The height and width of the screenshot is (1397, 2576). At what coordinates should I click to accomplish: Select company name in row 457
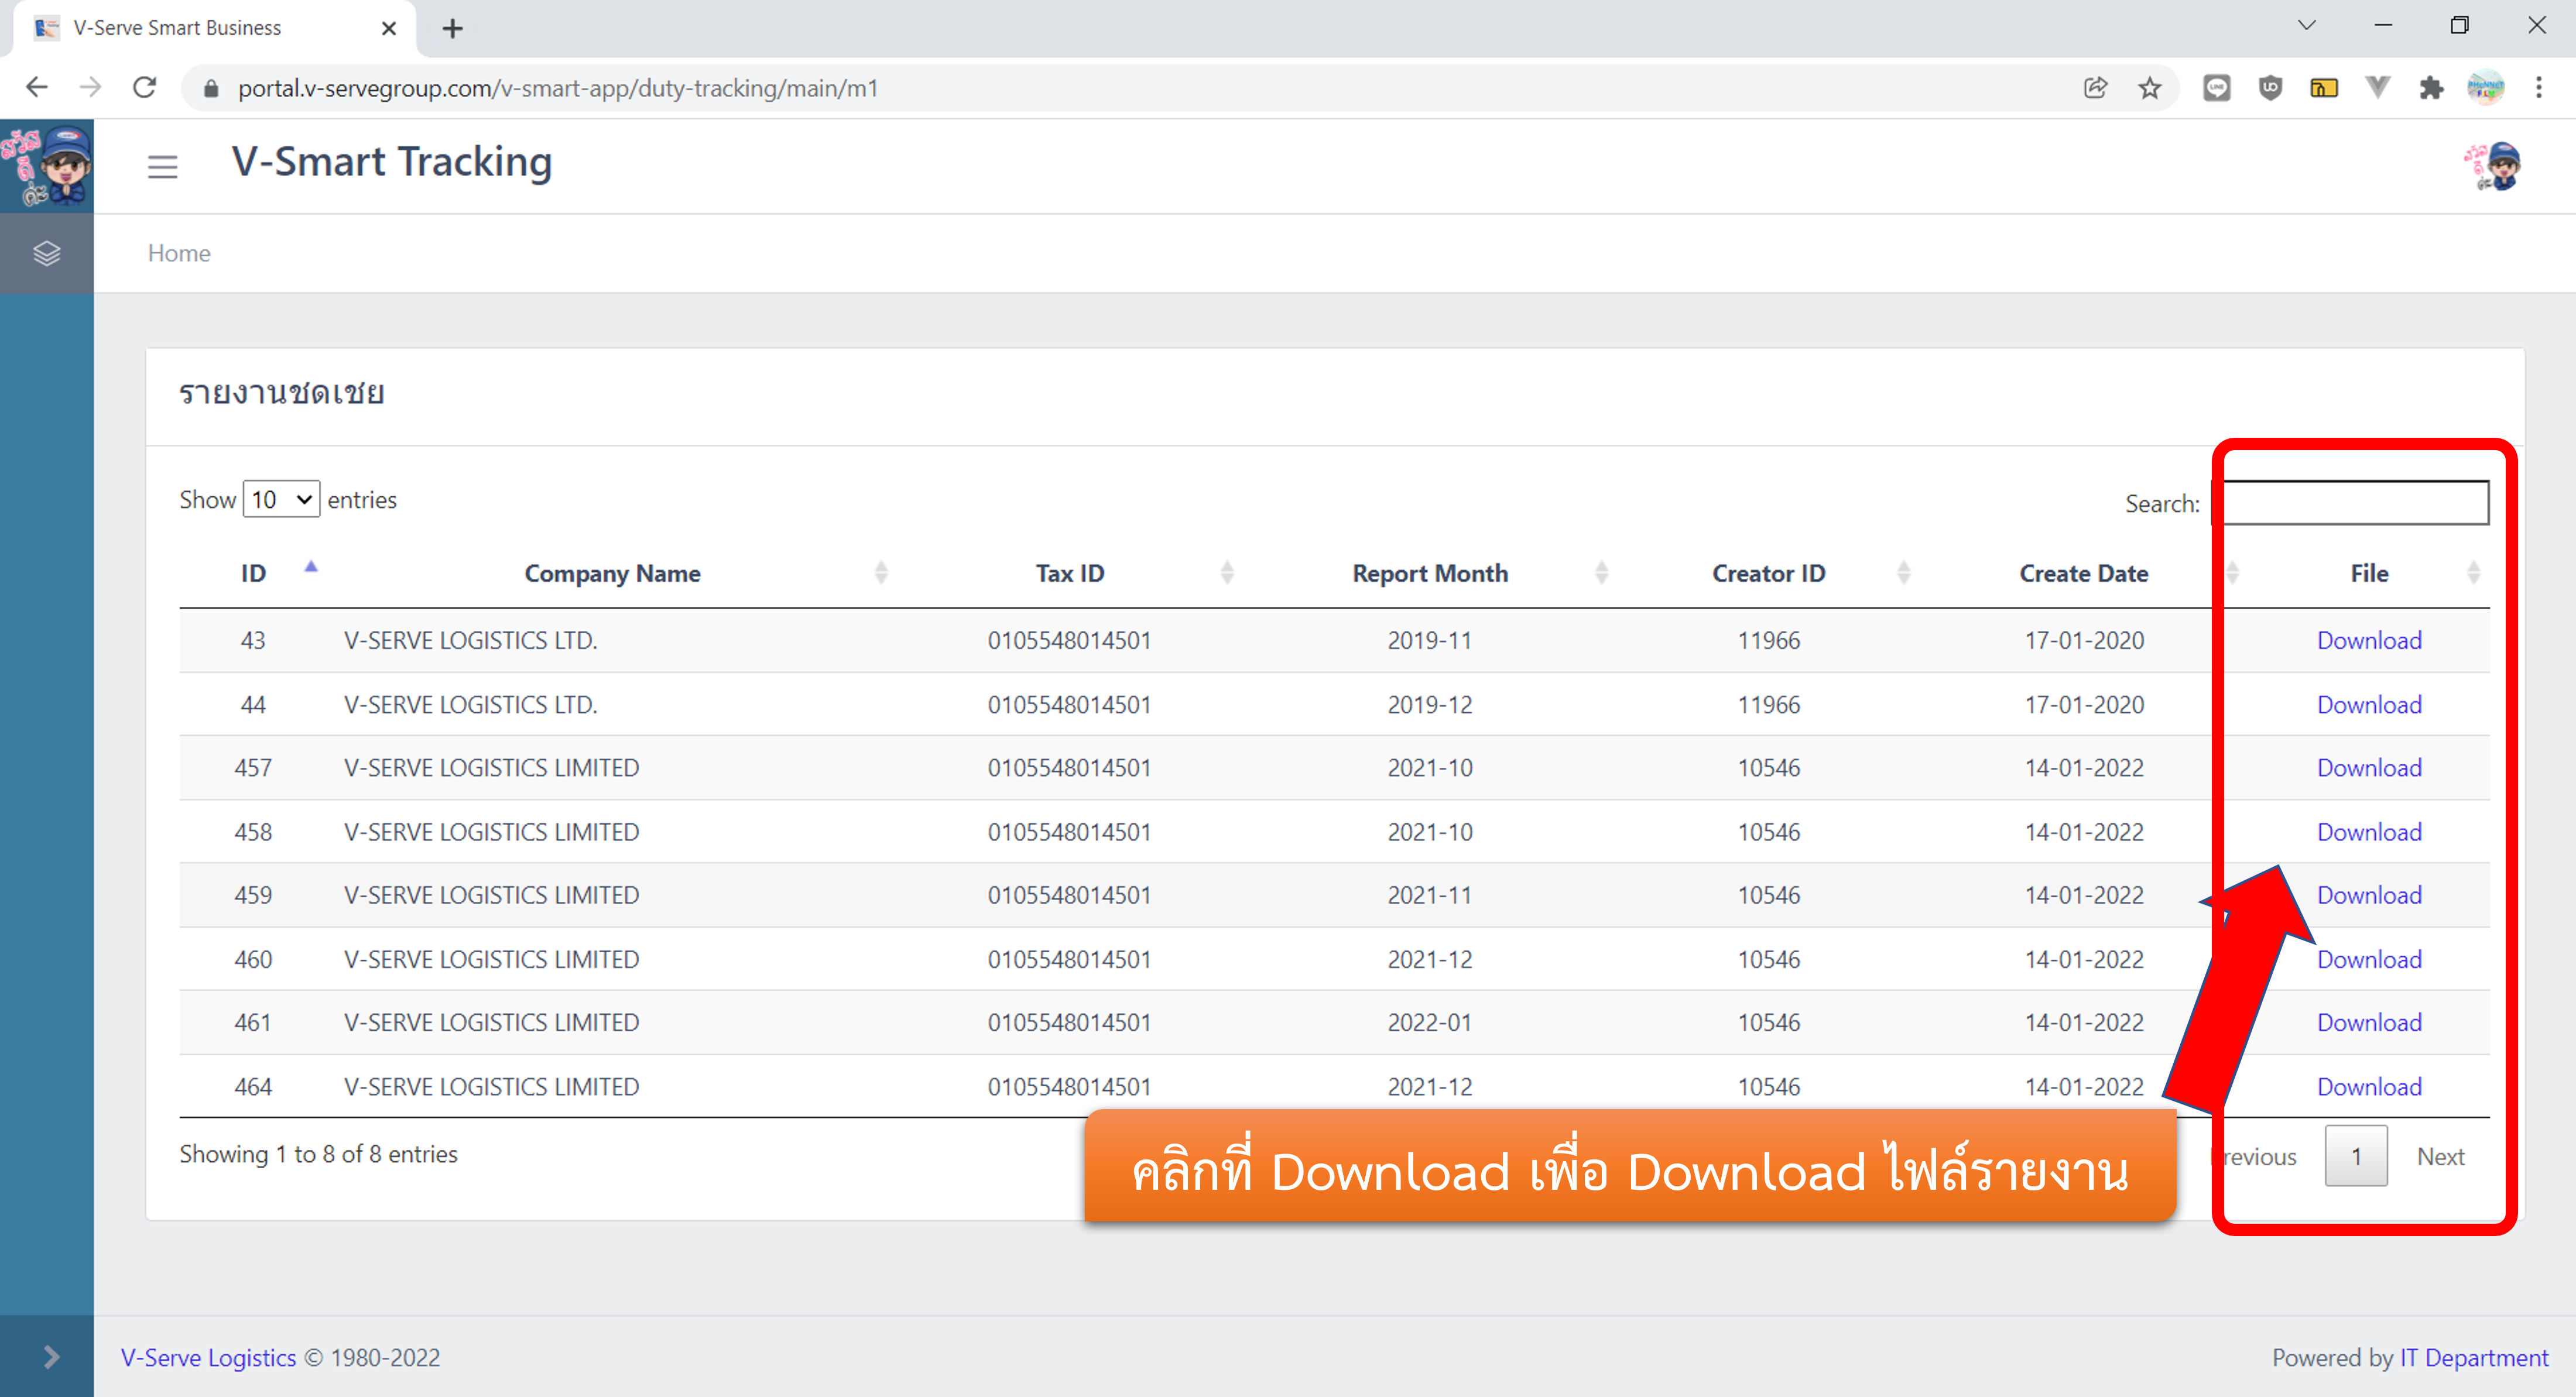491,767
